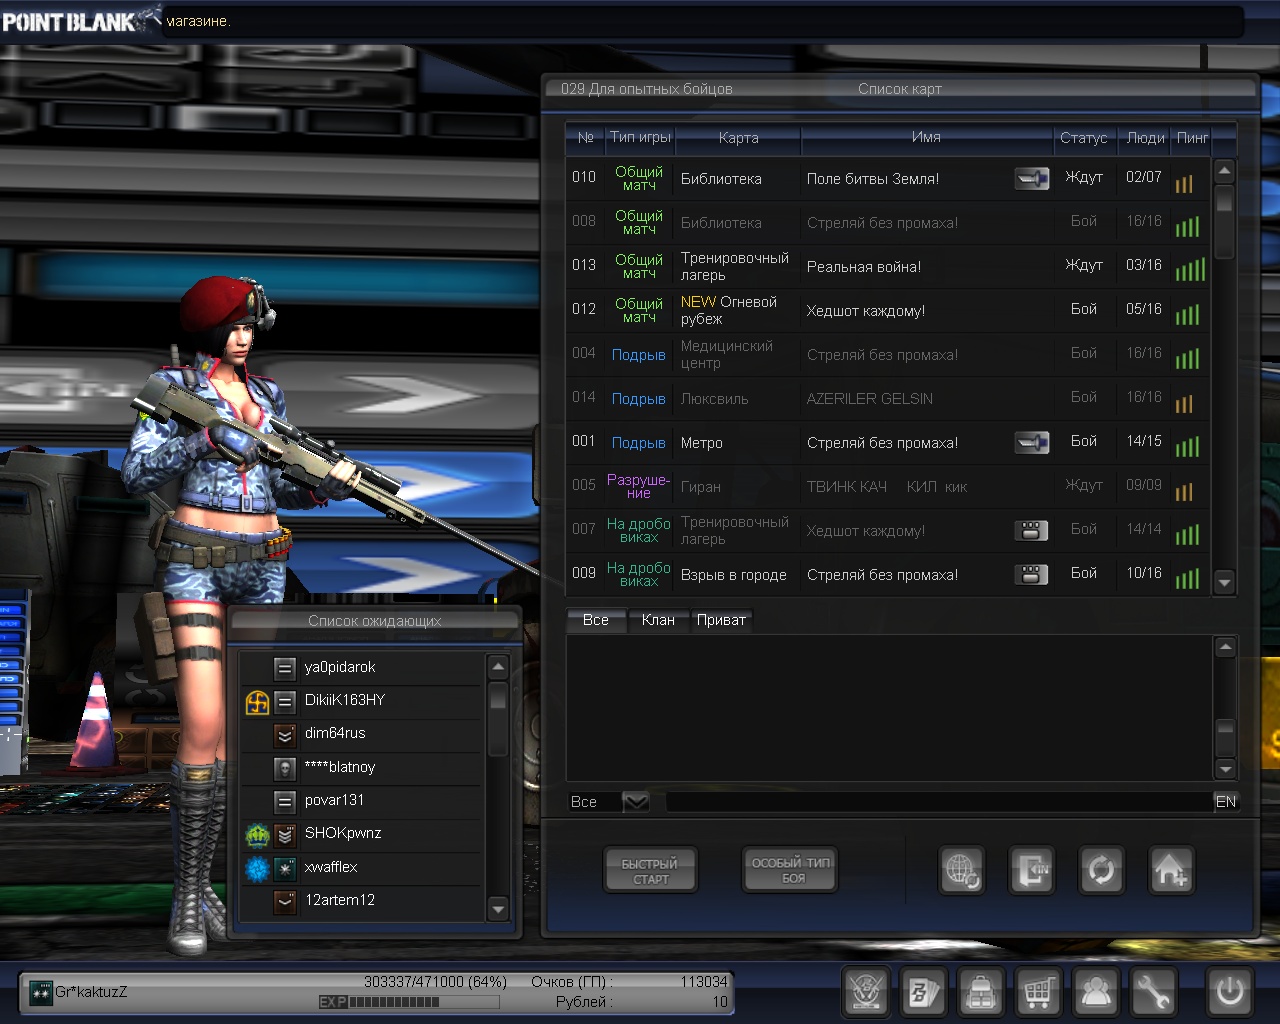Select room 013 'Реальная война!'

click(887, 267)
